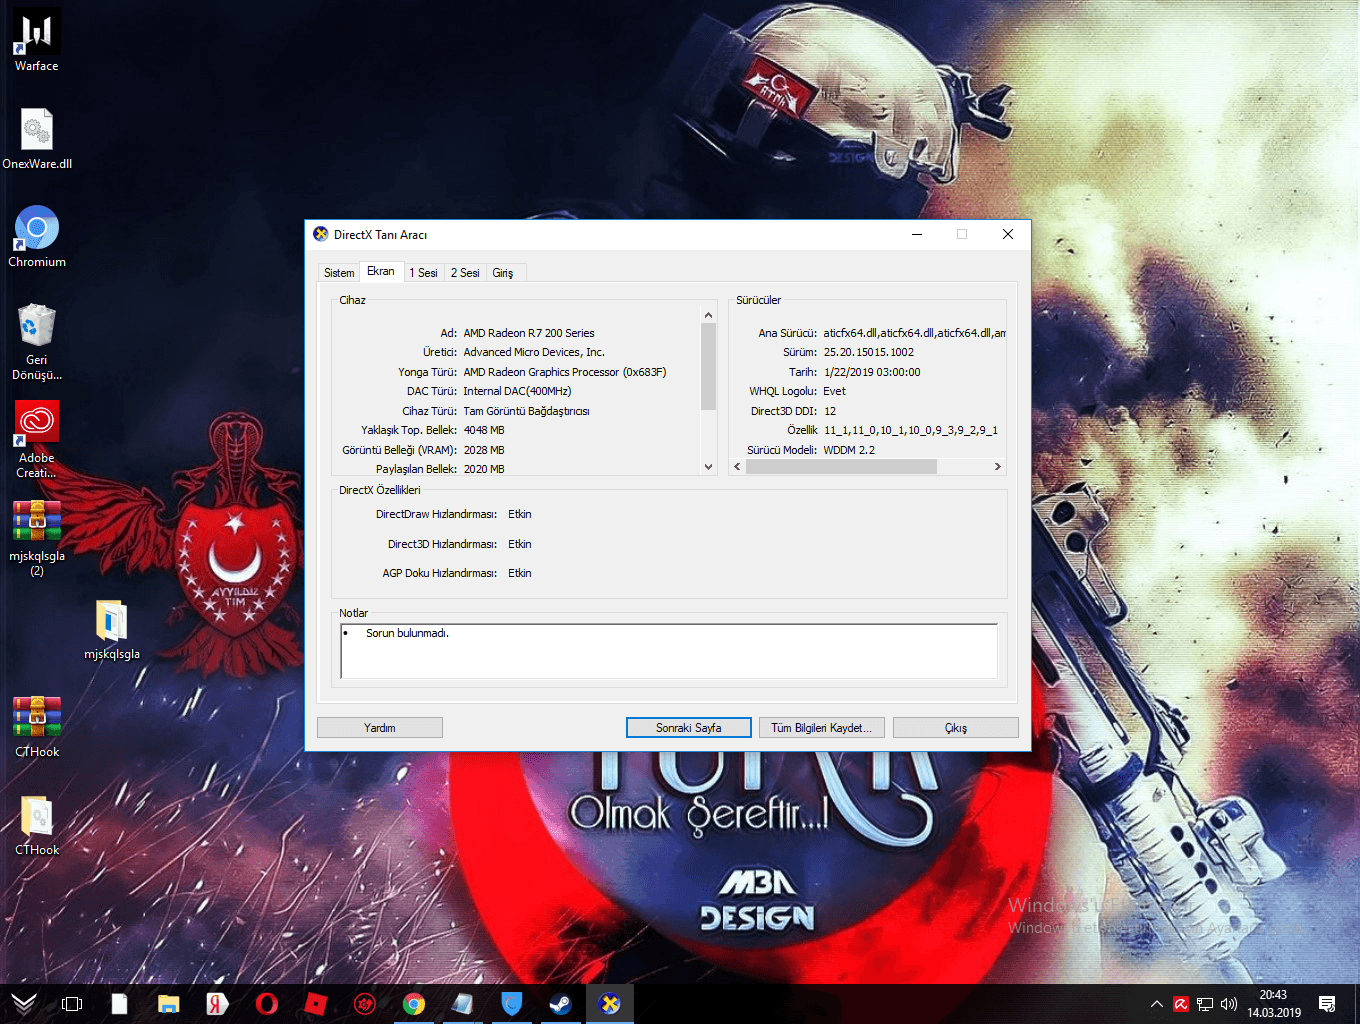Open the network tray icon
This screenshot has width=1360, height=1024.
pyautogui.click(x=1205, y=1004)
